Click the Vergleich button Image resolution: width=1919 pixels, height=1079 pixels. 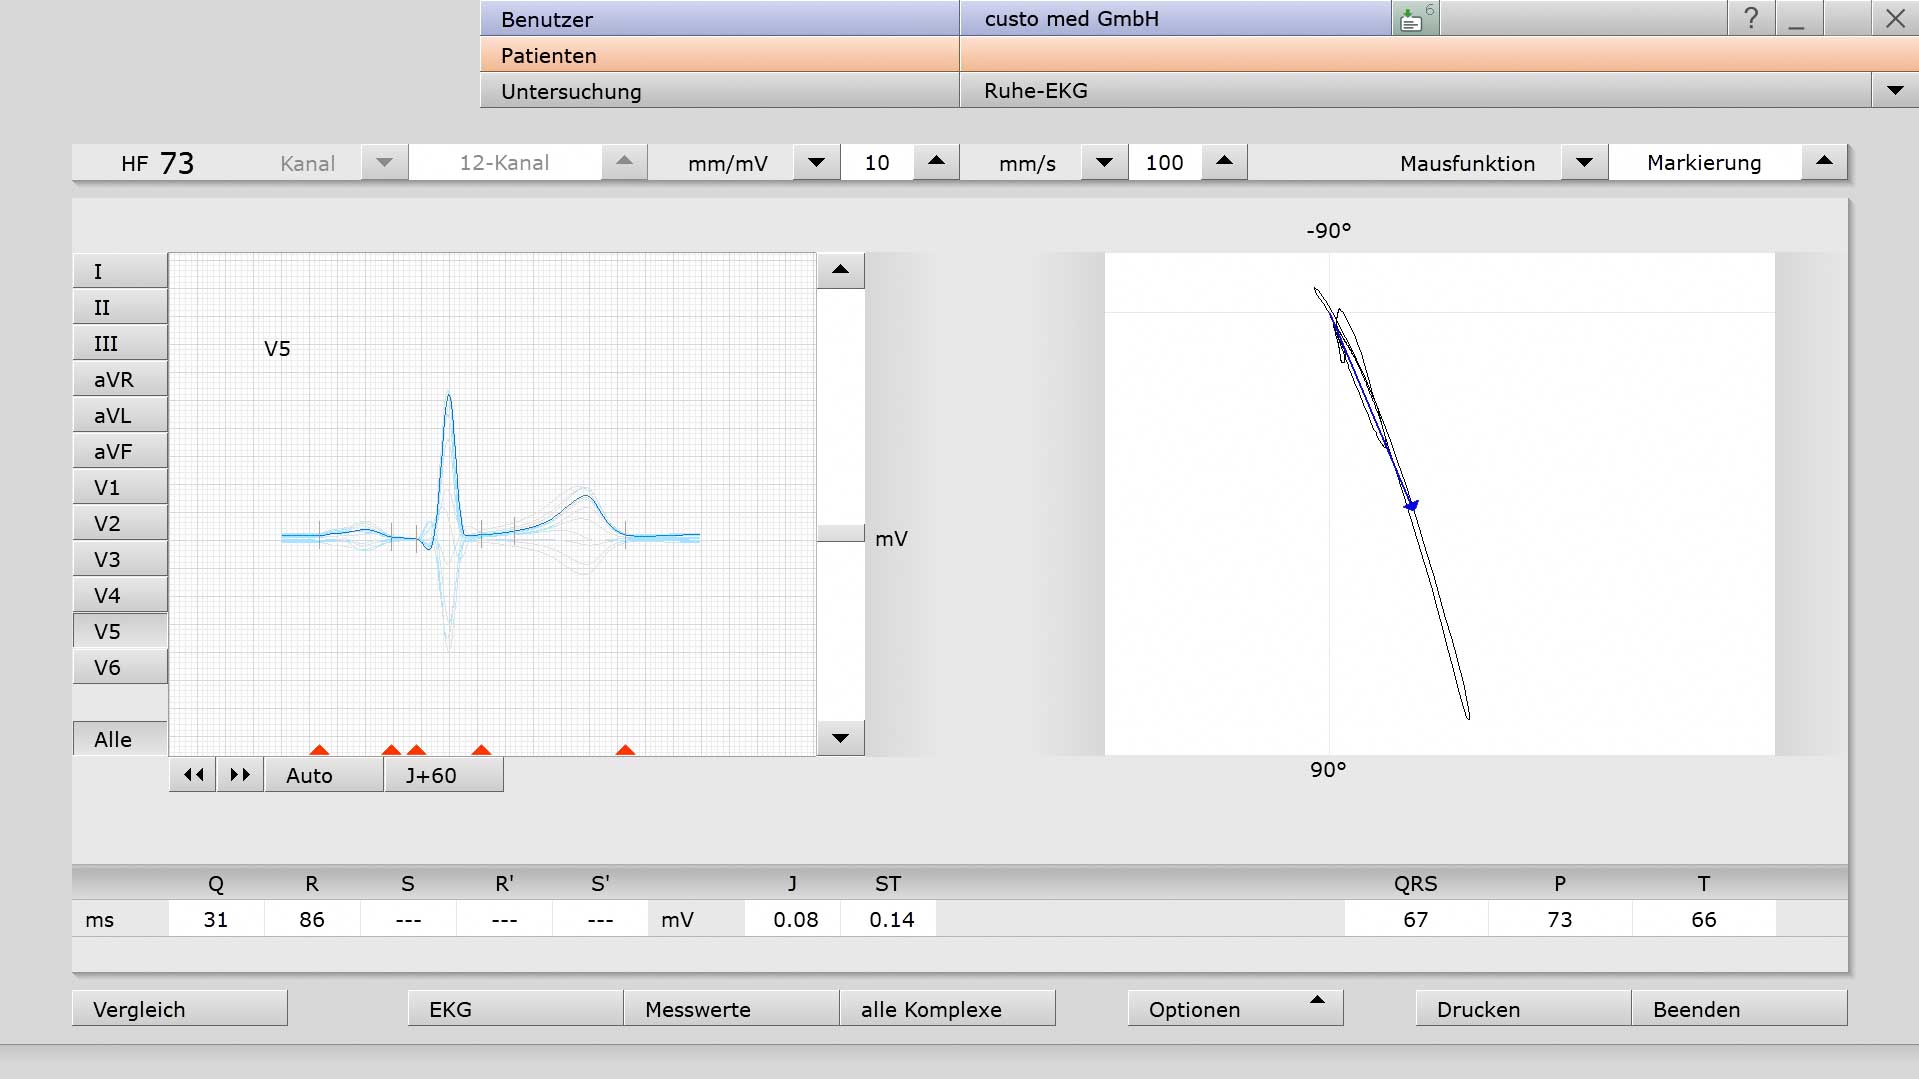click(180, 1008)
